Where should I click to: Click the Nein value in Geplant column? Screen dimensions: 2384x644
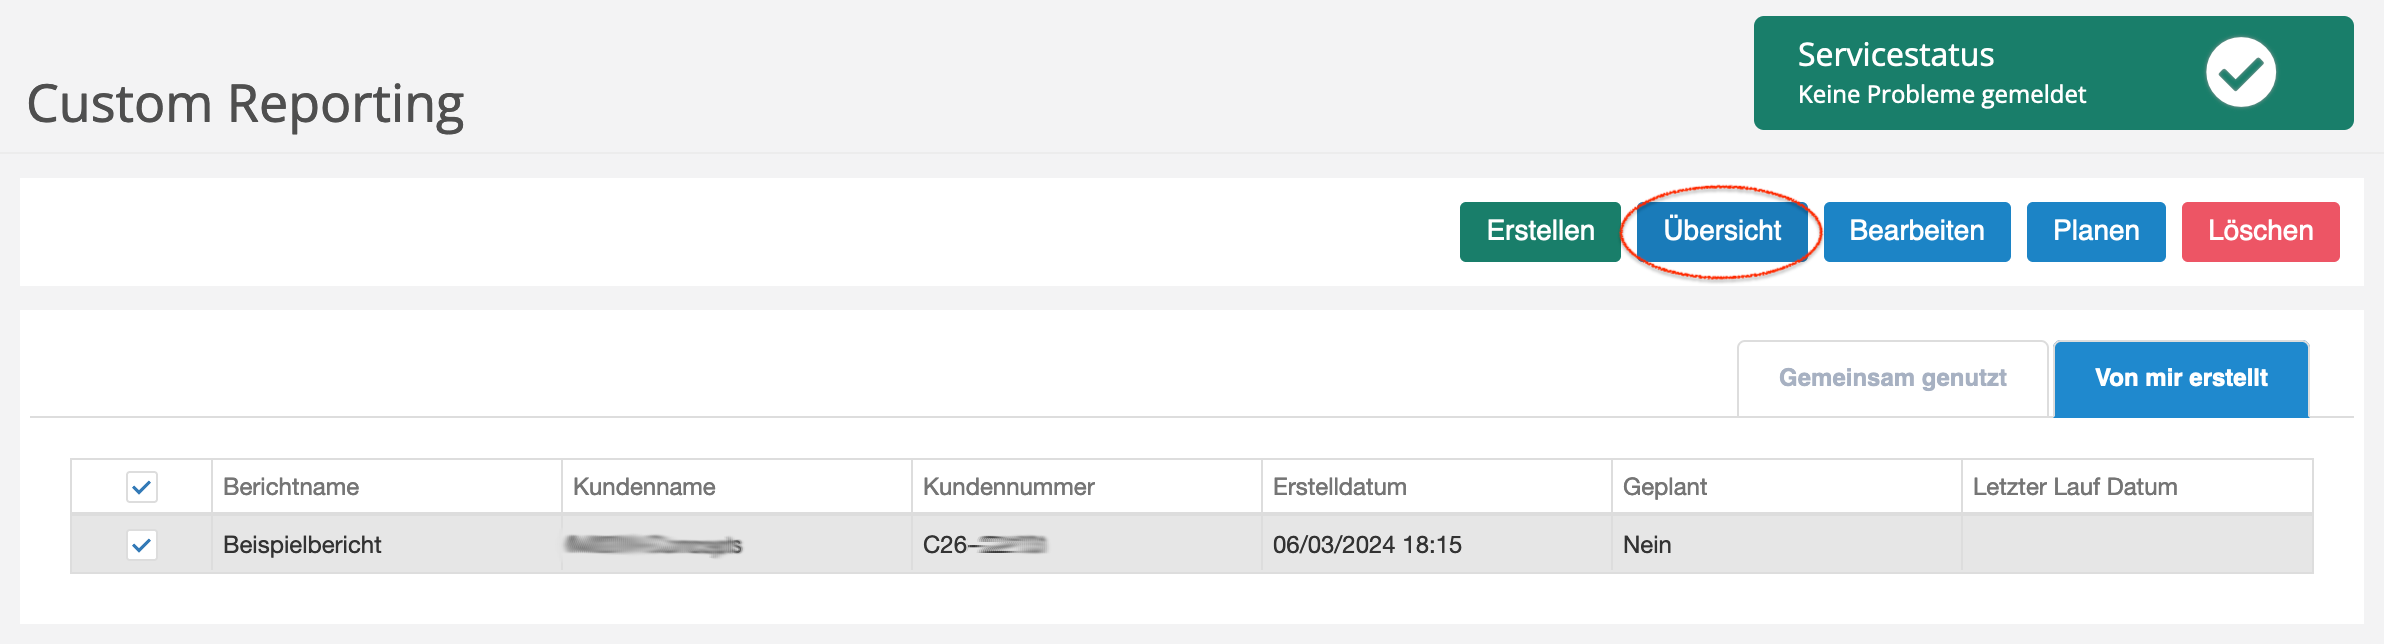point(1647,545)
